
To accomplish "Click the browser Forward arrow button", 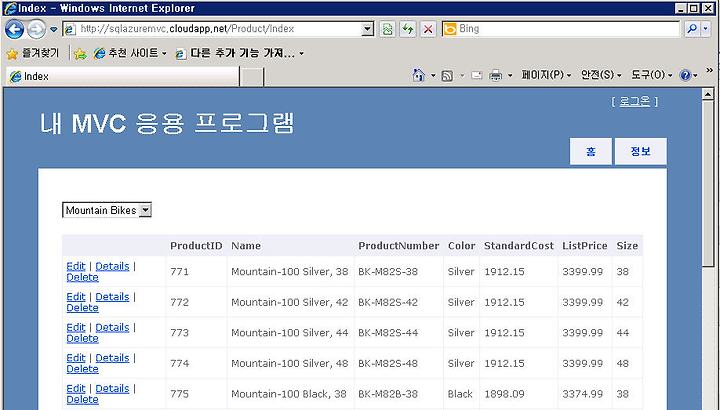I will tap(36, 30).
